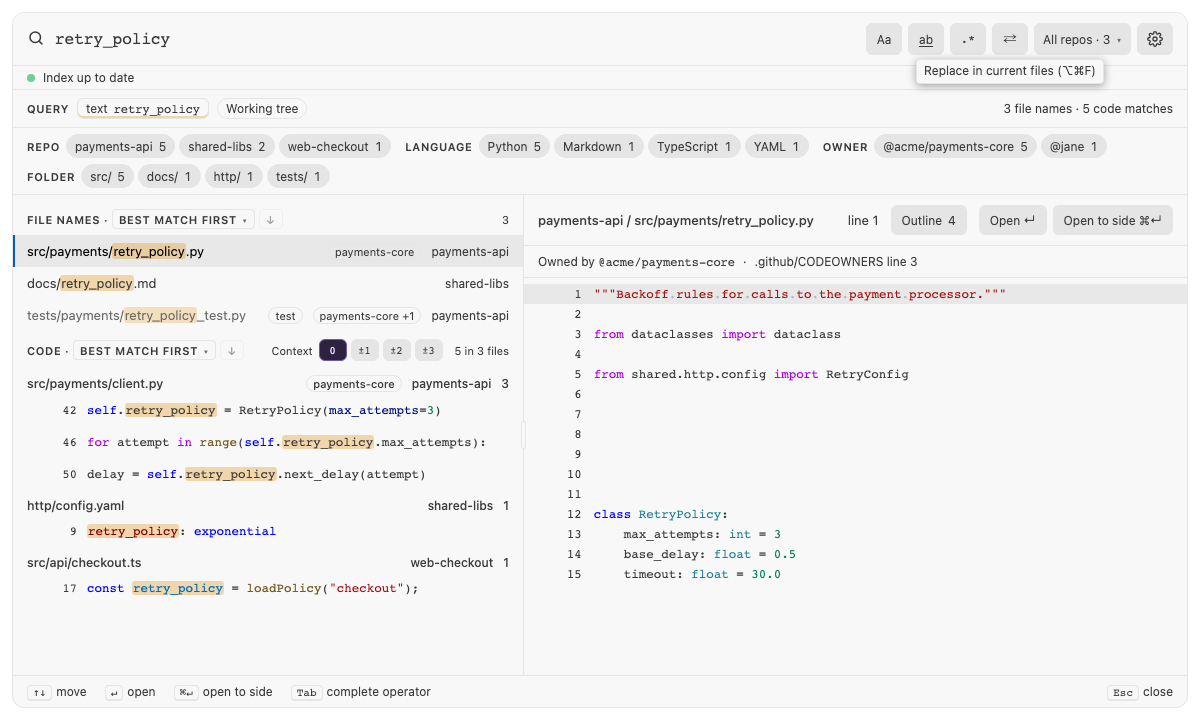Click preview path payments-api / src/payments/retry_policy.py

click(x=676, y=221)
